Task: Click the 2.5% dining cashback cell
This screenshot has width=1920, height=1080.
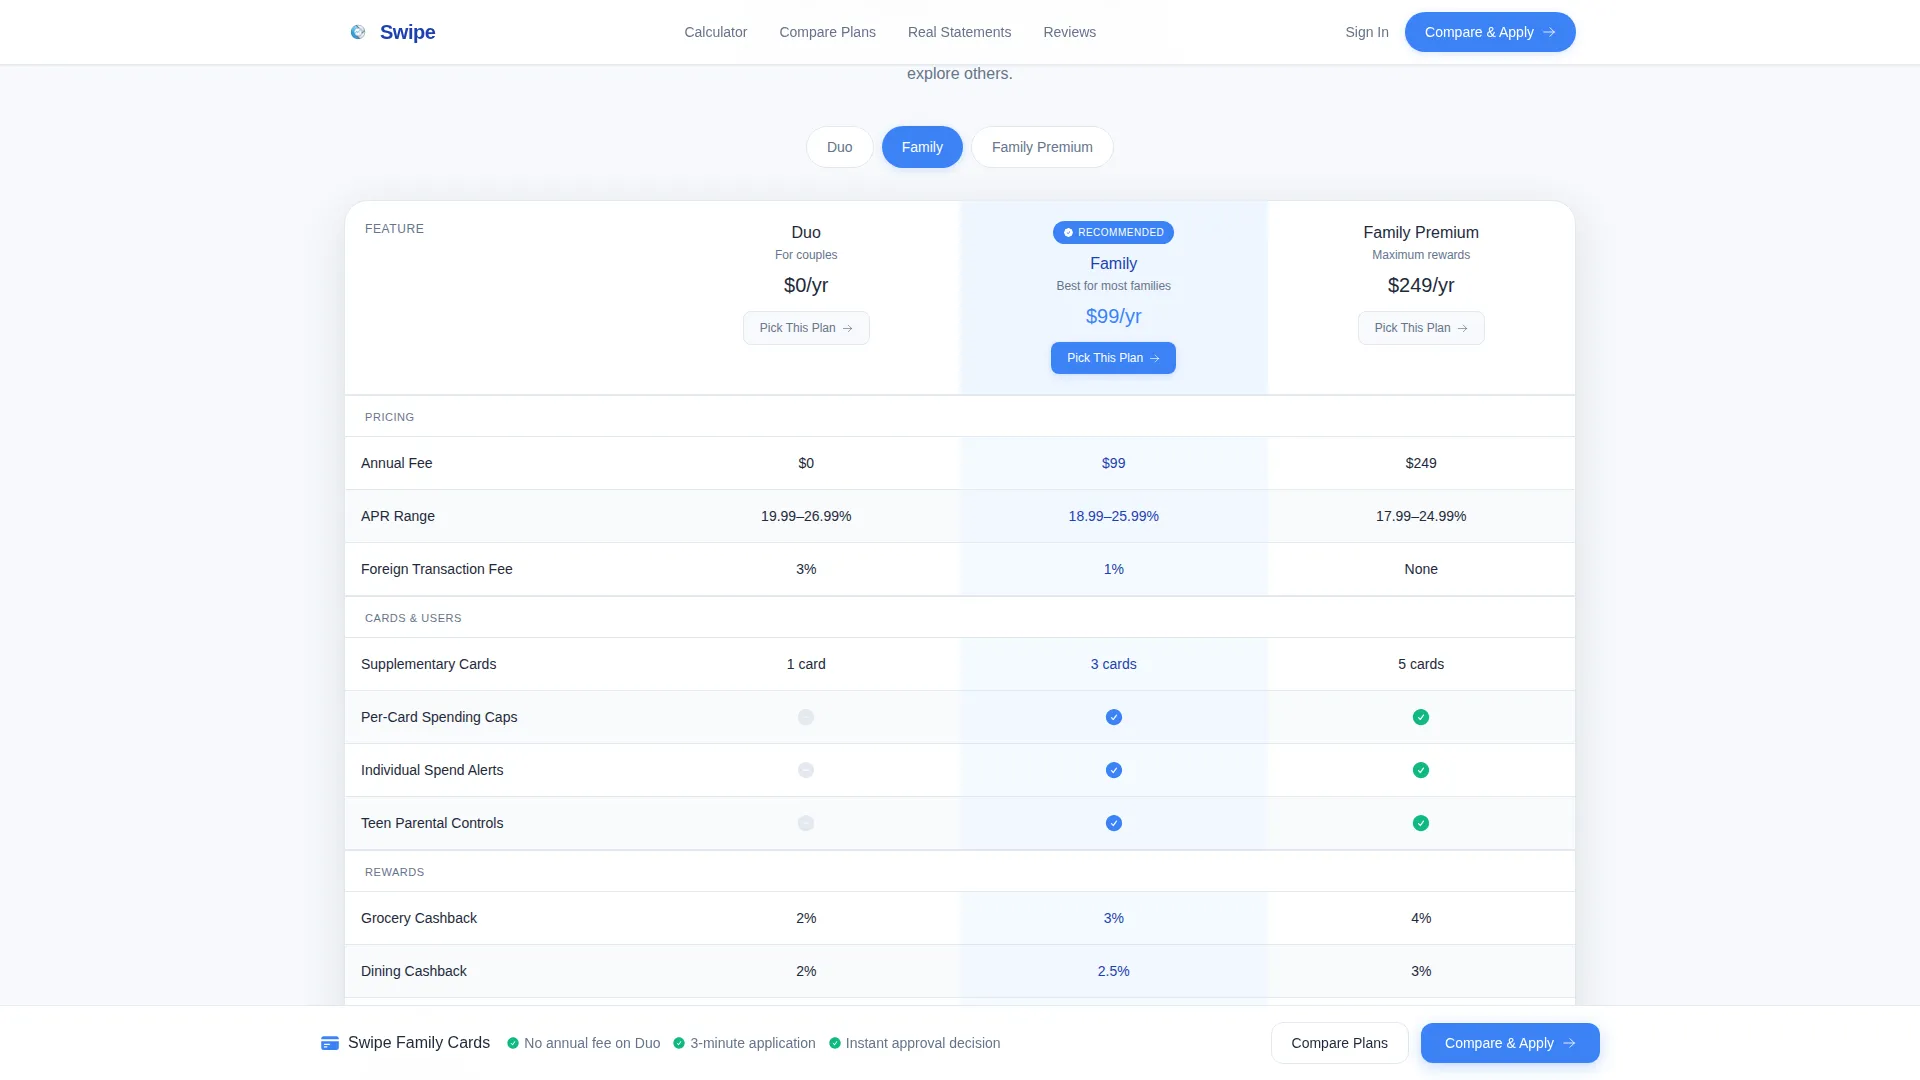Action: point(1113,971)
